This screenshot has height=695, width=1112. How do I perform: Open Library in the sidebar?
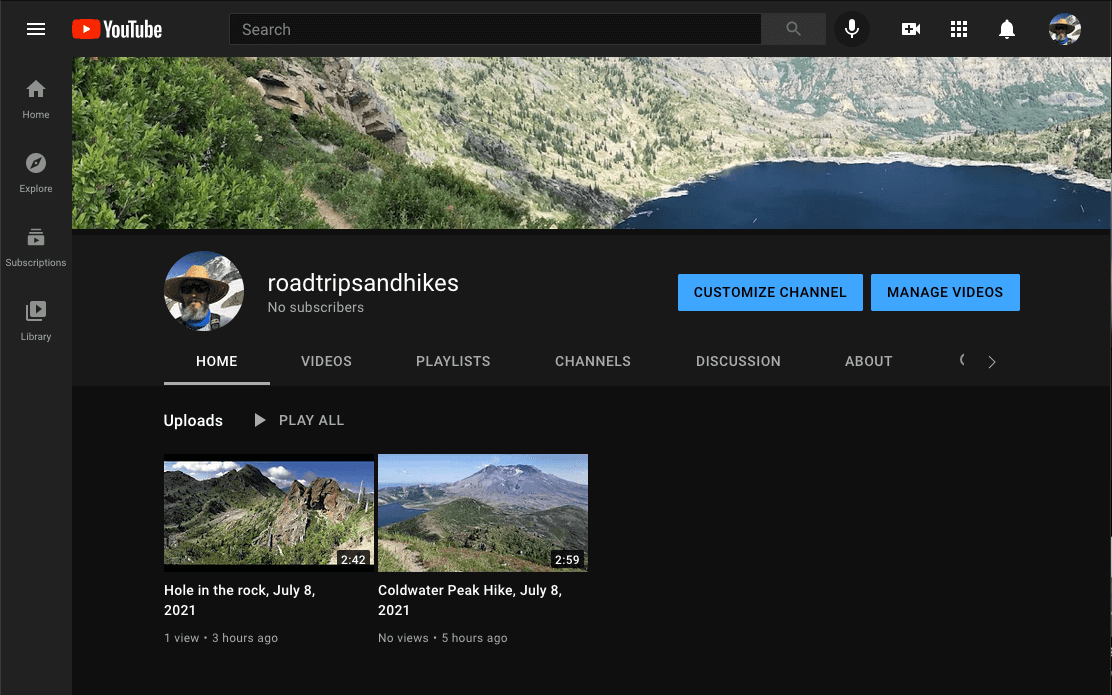[x=35, y=321]
